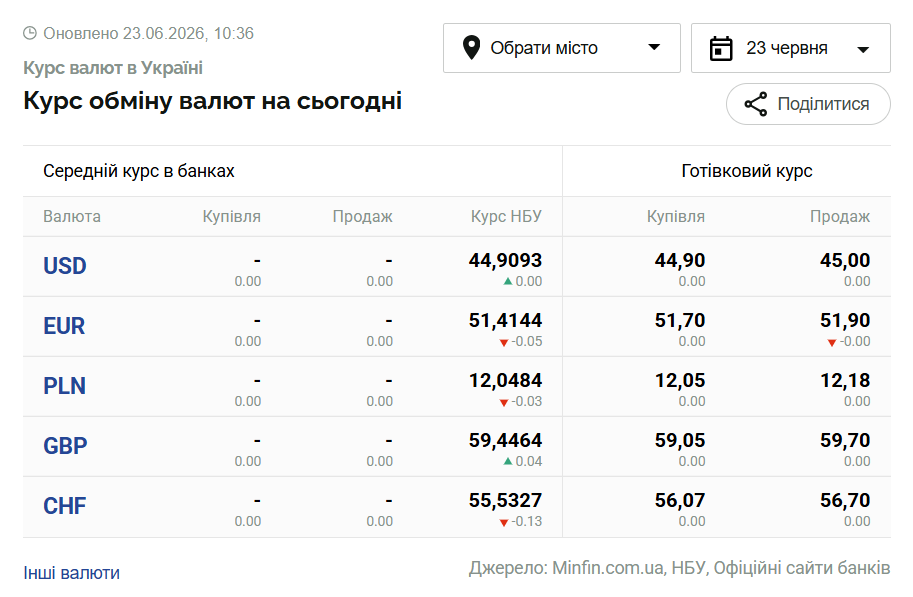This screenshot has height=597, width=913.
Task: Click the location pin icon
Action: (471, 48)
